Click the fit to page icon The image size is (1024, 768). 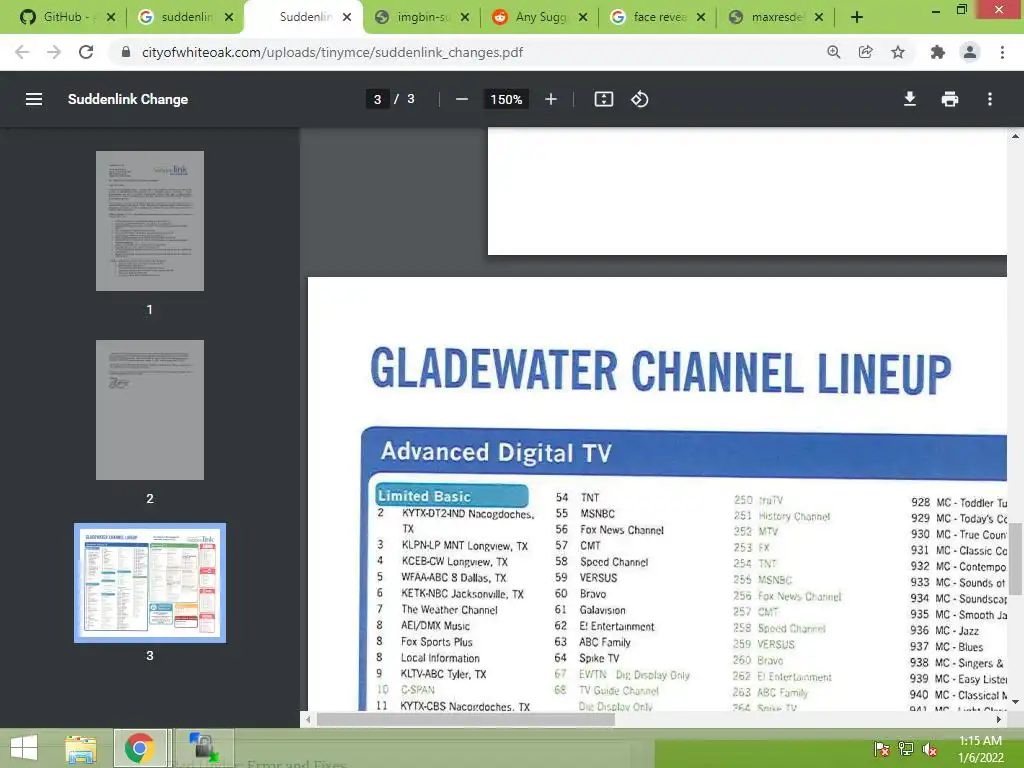click(603, 99)
